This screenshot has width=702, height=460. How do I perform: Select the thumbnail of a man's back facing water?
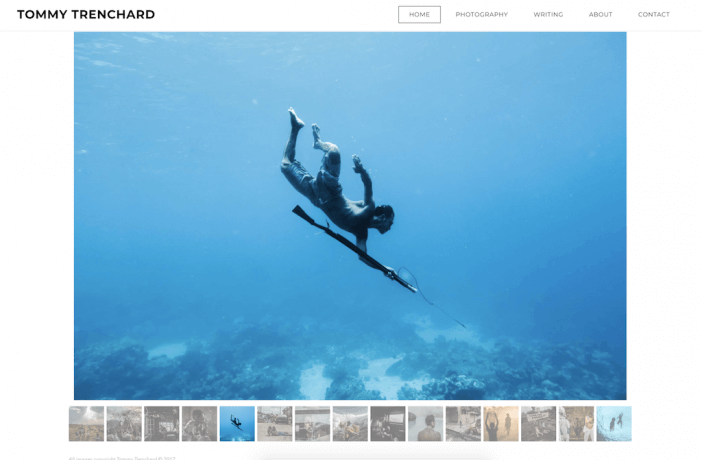(x=425, y=424)
